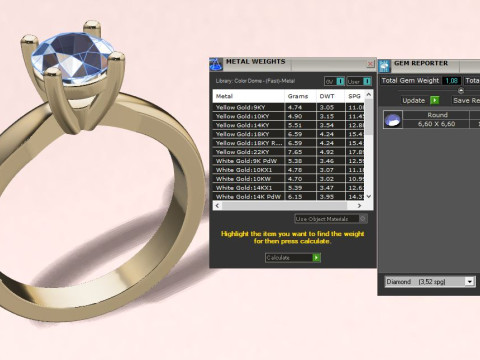The width and height of the screenshot is (480, 360).
Task: Sort by the Metal column header
Action: pyautogui.click(x=248, y=96)
